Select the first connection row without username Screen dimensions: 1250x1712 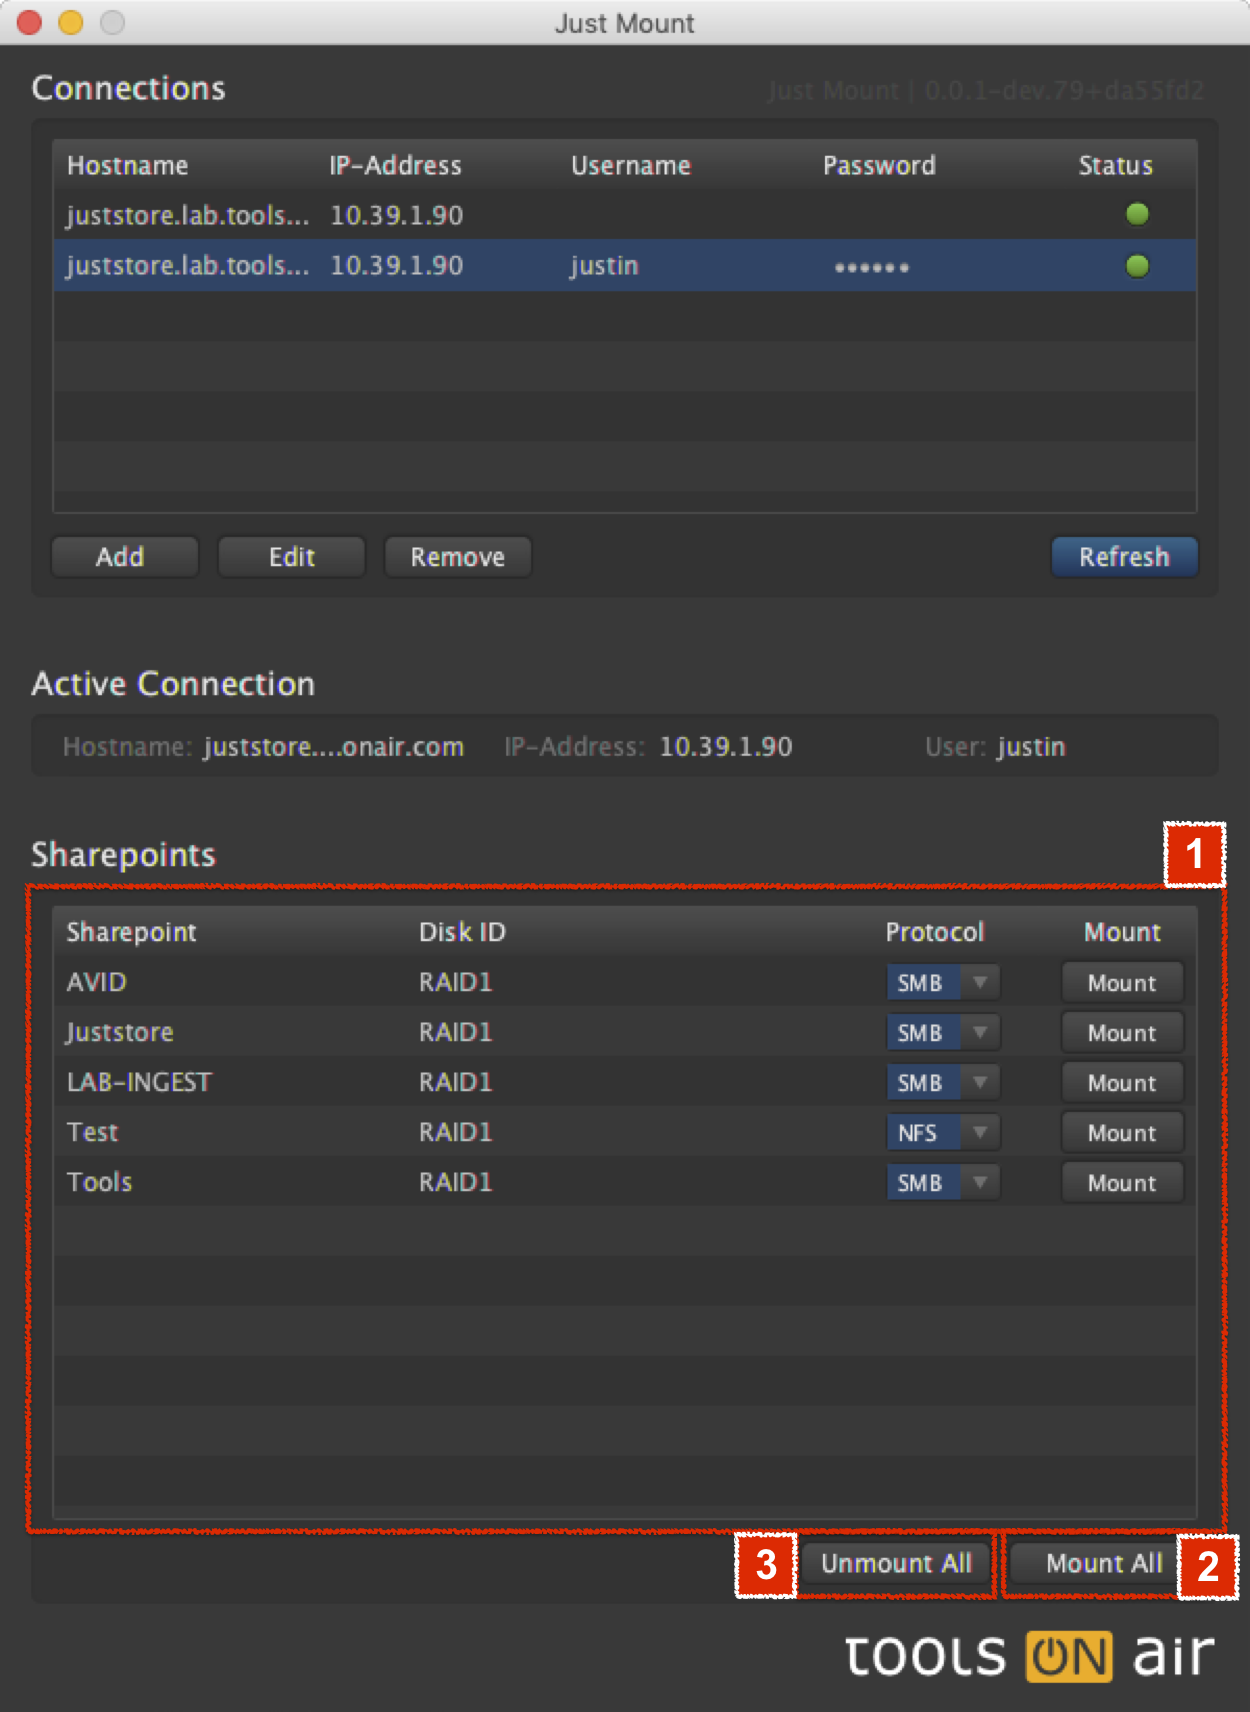tap(625, 215)
